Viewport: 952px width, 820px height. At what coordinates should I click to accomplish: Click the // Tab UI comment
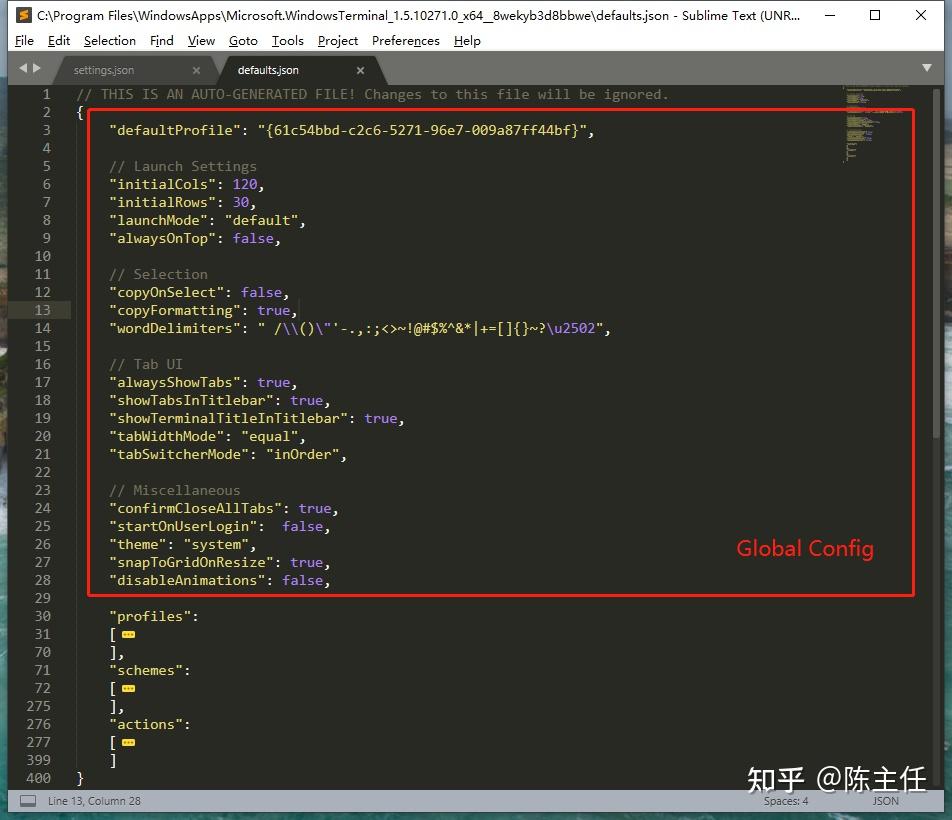click(x=146, y=364)
